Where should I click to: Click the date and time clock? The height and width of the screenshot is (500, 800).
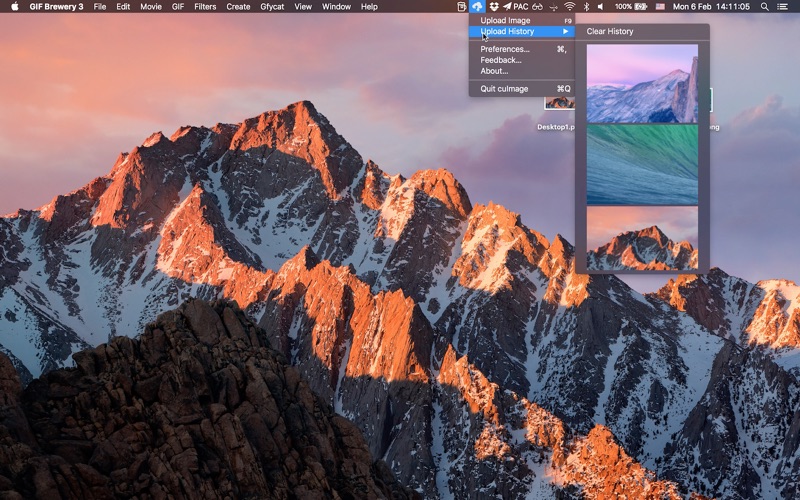click(x=711, y=7)
